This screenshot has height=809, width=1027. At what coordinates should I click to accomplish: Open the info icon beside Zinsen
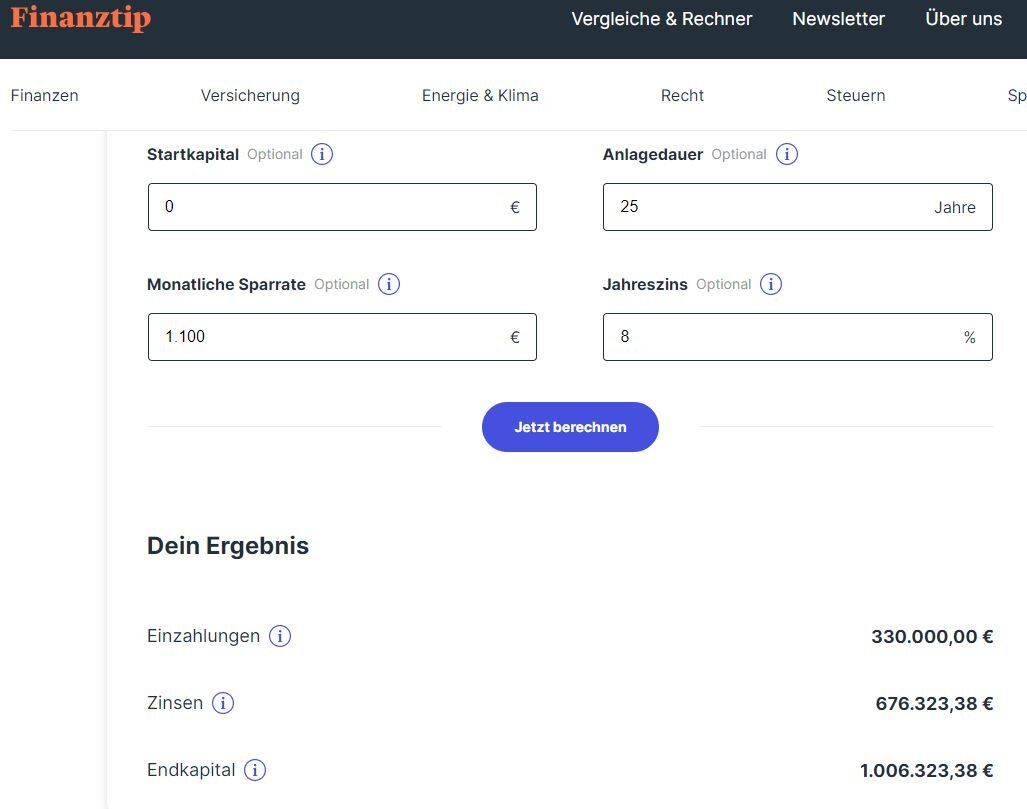pos(223,703)
